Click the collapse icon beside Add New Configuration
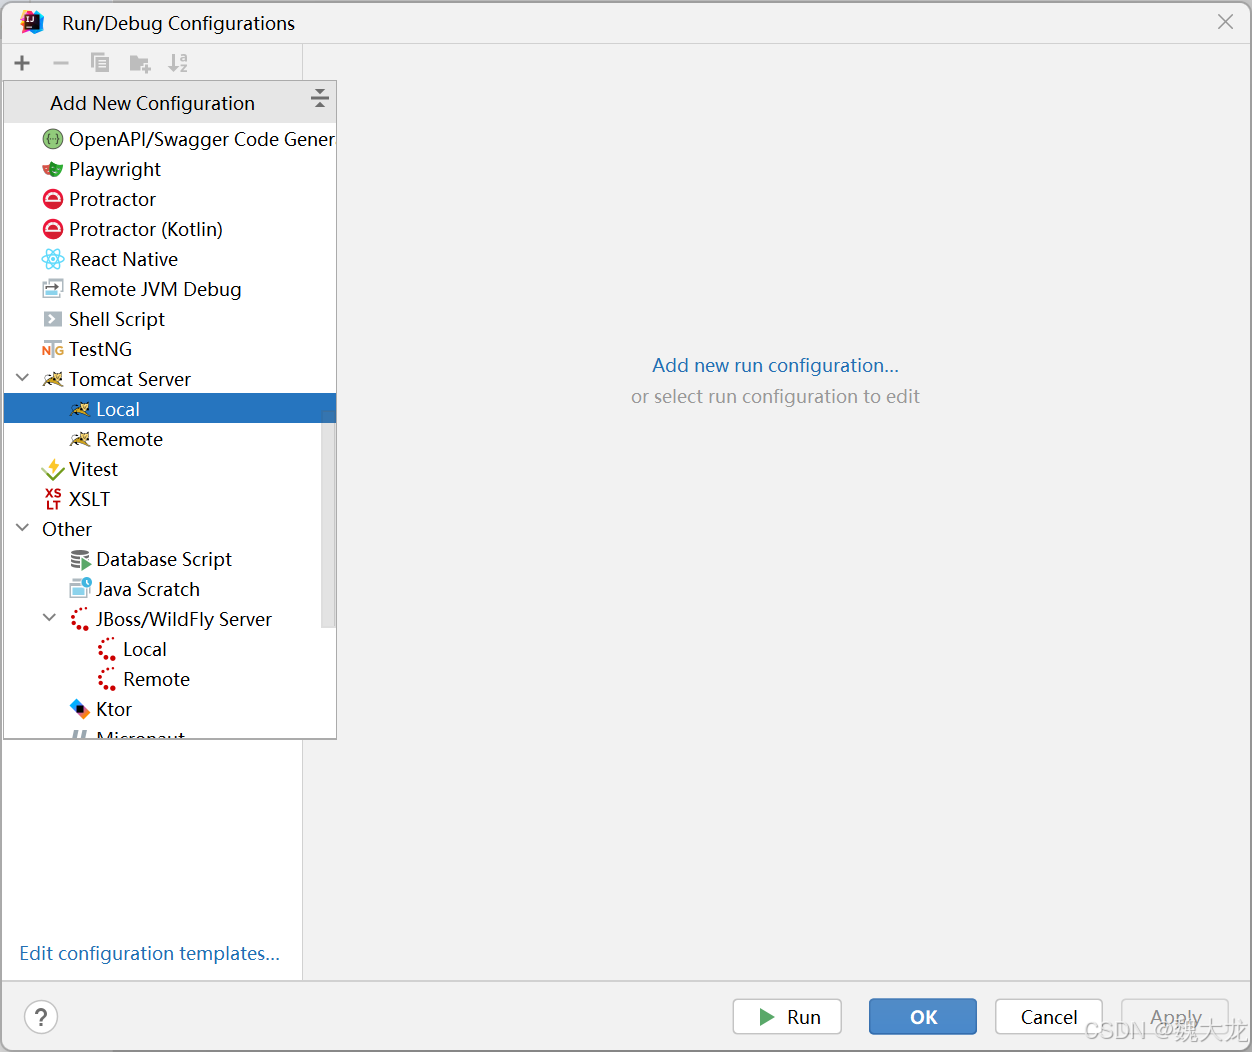 [320, 98]
